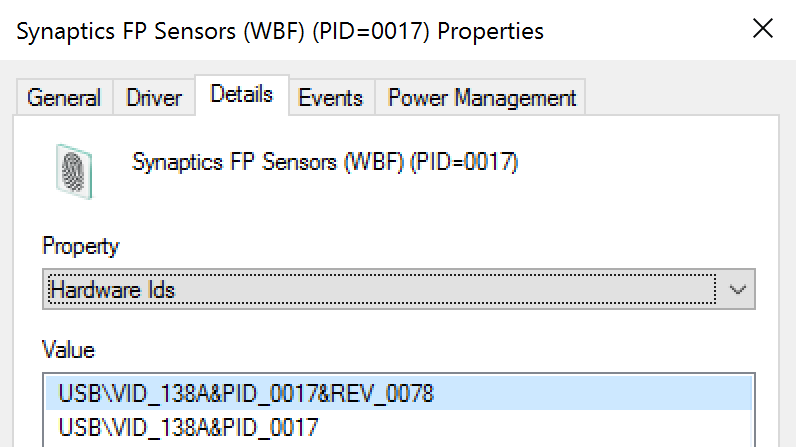
Task: Click the Property label above the dropdown
Action: pos(81,246)
